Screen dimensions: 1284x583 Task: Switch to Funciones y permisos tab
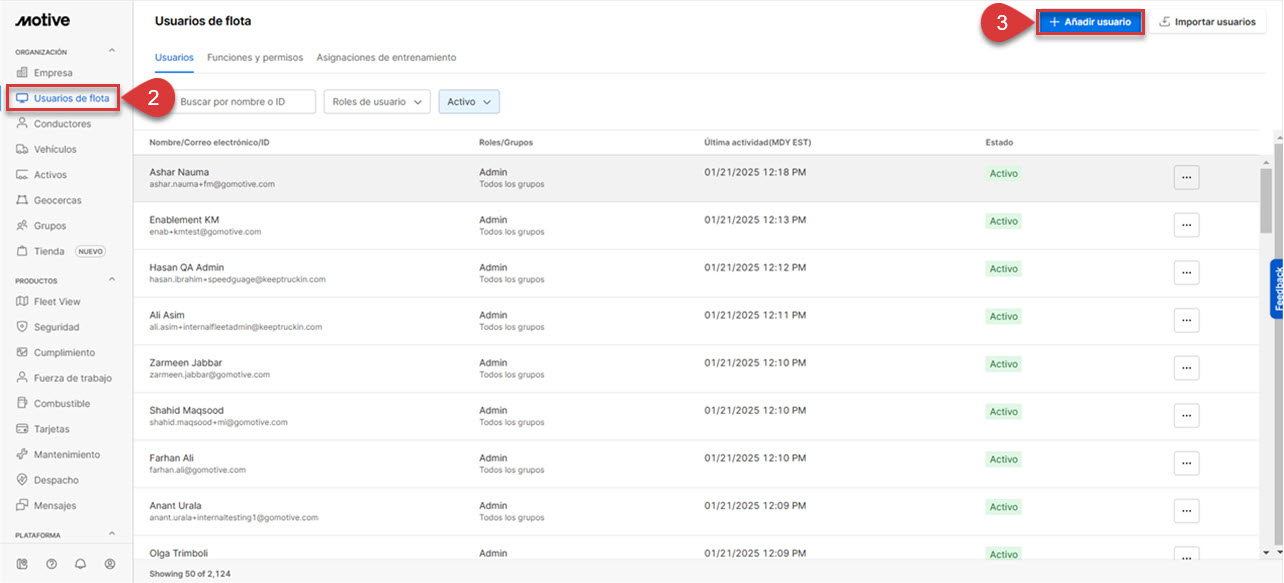point(255,58)
